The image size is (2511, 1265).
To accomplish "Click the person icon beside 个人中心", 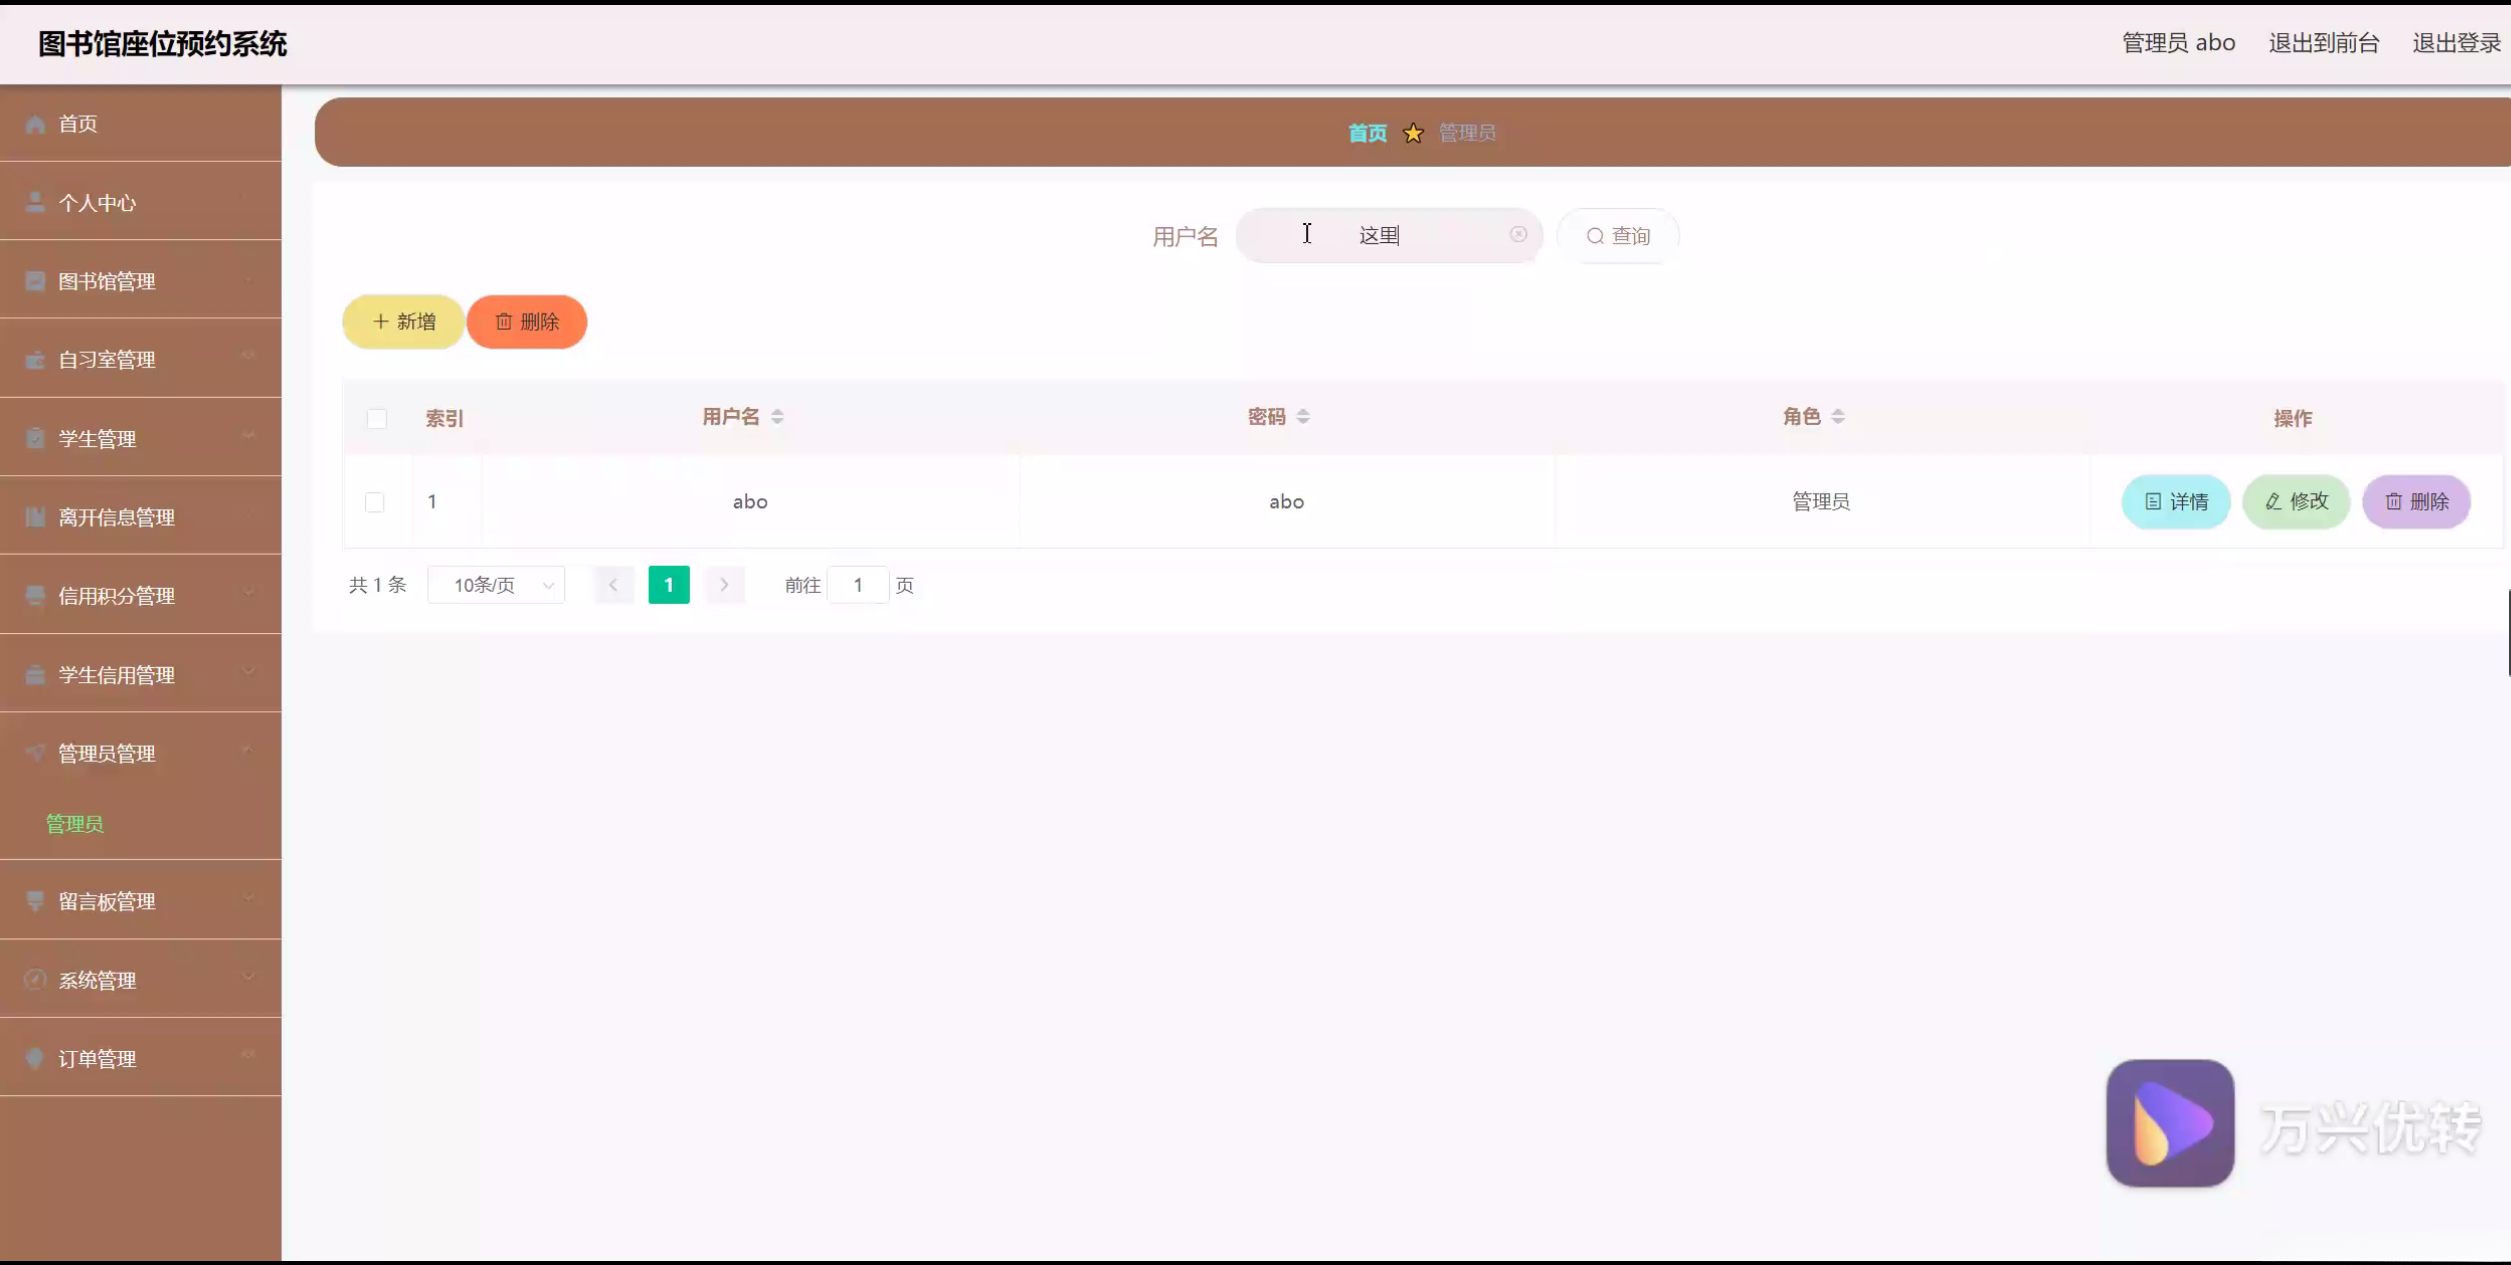I will coord(35,202).
